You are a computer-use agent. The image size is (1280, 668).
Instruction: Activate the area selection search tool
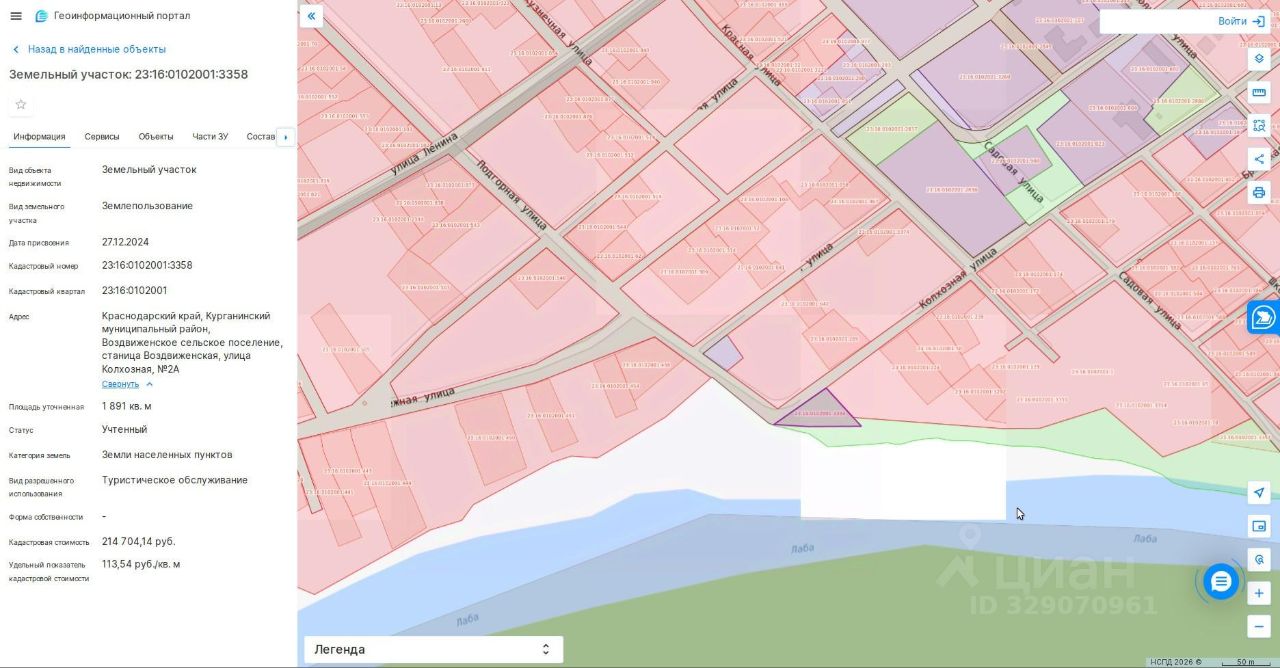tap(1259, 125)
